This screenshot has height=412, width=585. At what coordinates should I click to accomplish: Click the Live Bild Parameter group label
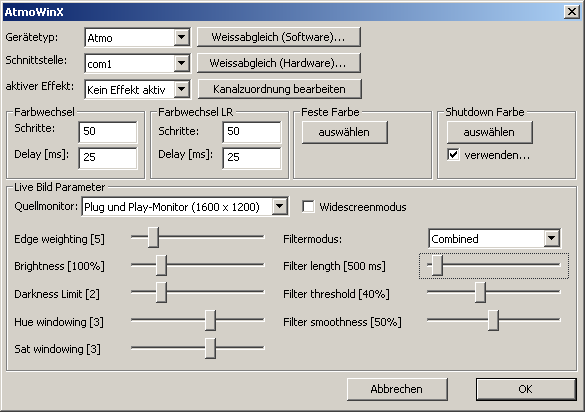point(59,187)
